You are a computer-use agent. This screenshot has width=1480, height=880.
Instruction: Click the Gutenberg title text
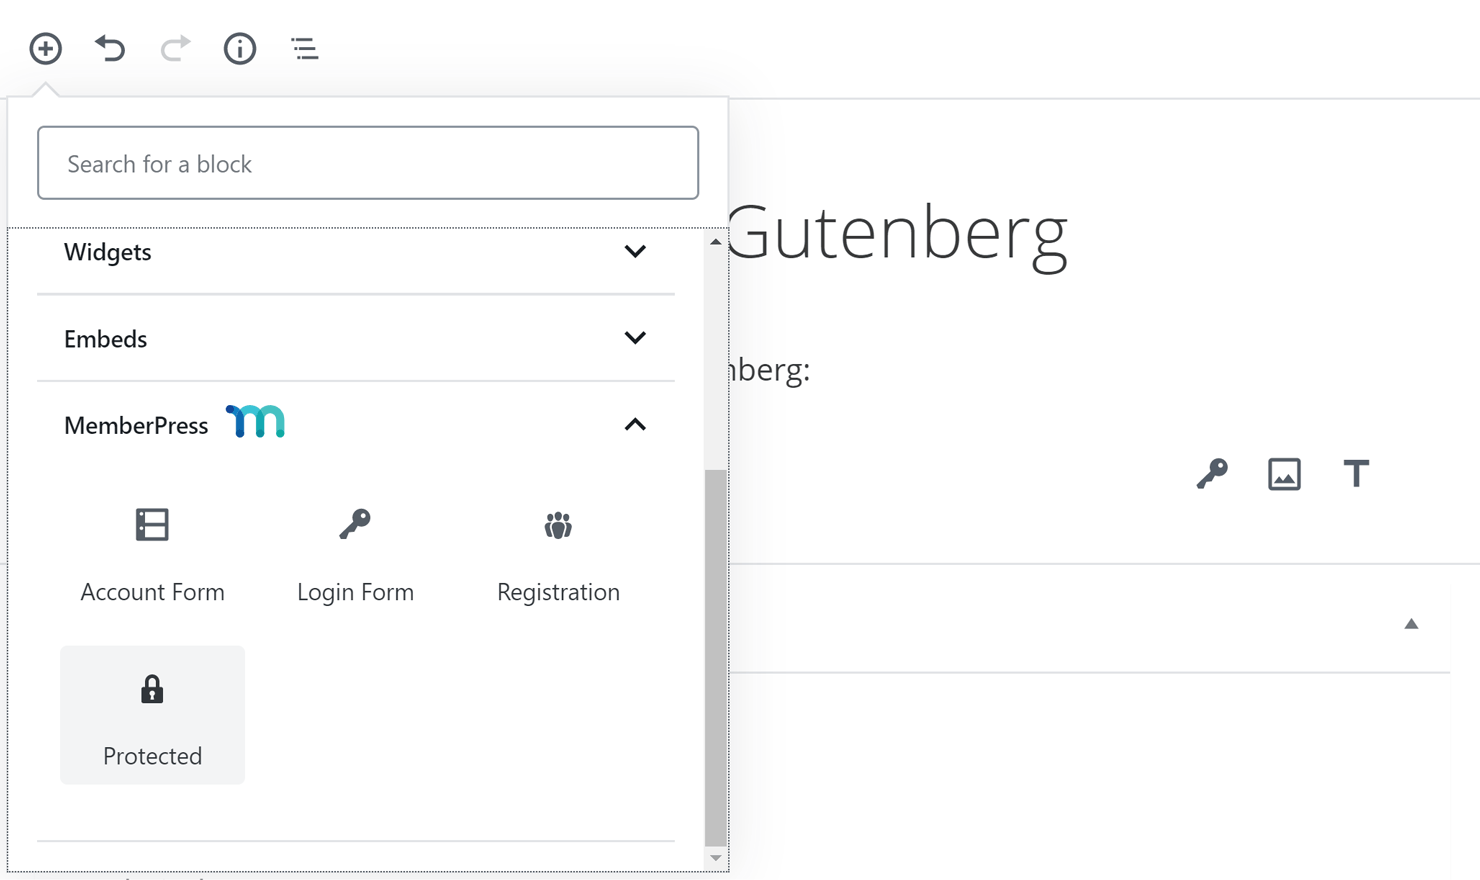coord(898,234)
